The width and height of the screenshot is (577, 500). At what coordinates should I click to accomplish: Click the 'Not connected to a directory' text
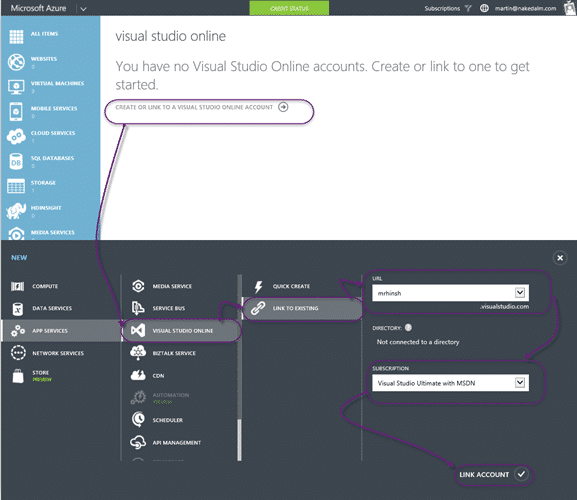418,342
